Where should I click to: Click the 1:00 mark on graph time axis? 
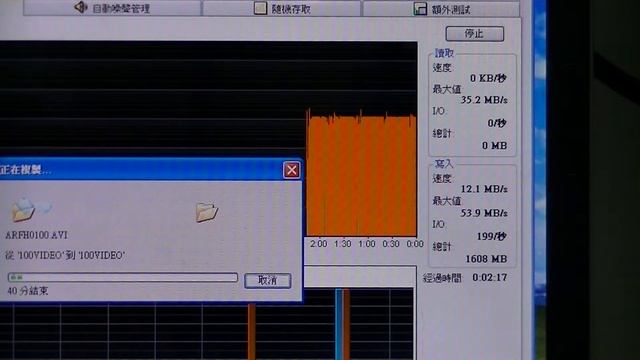[367, 244]
